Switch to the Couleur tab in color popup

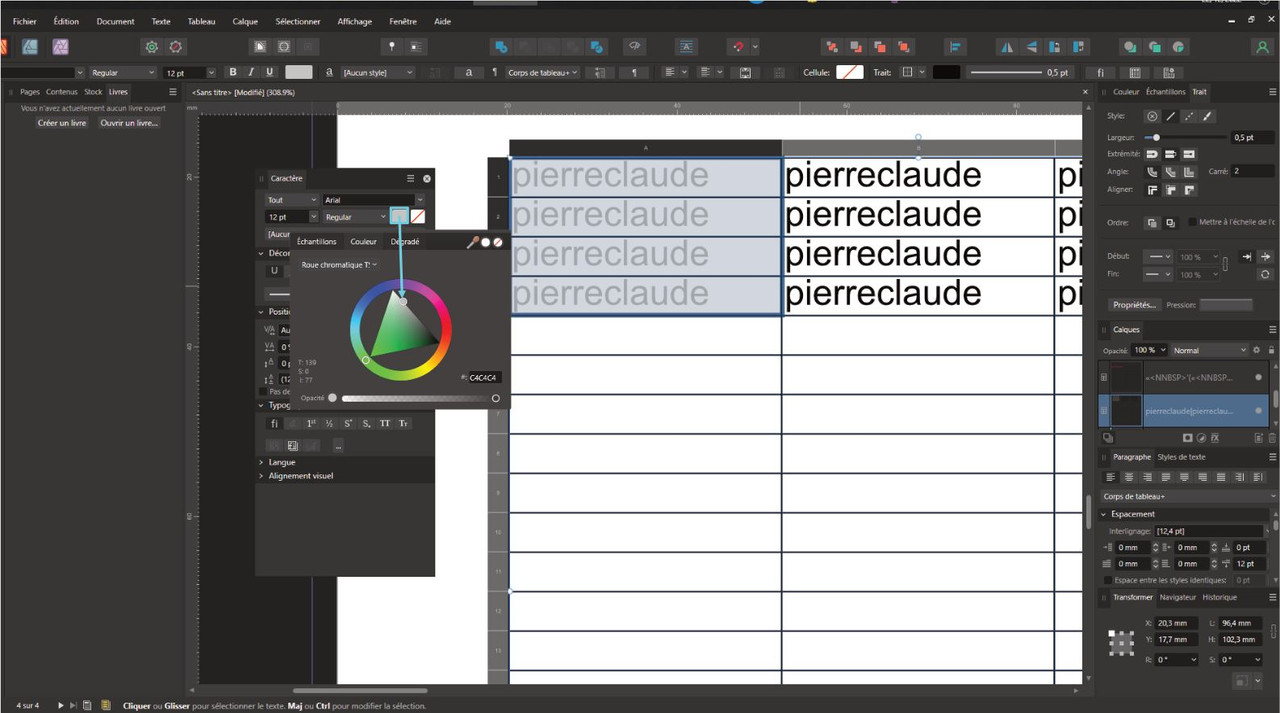[364, 241]
